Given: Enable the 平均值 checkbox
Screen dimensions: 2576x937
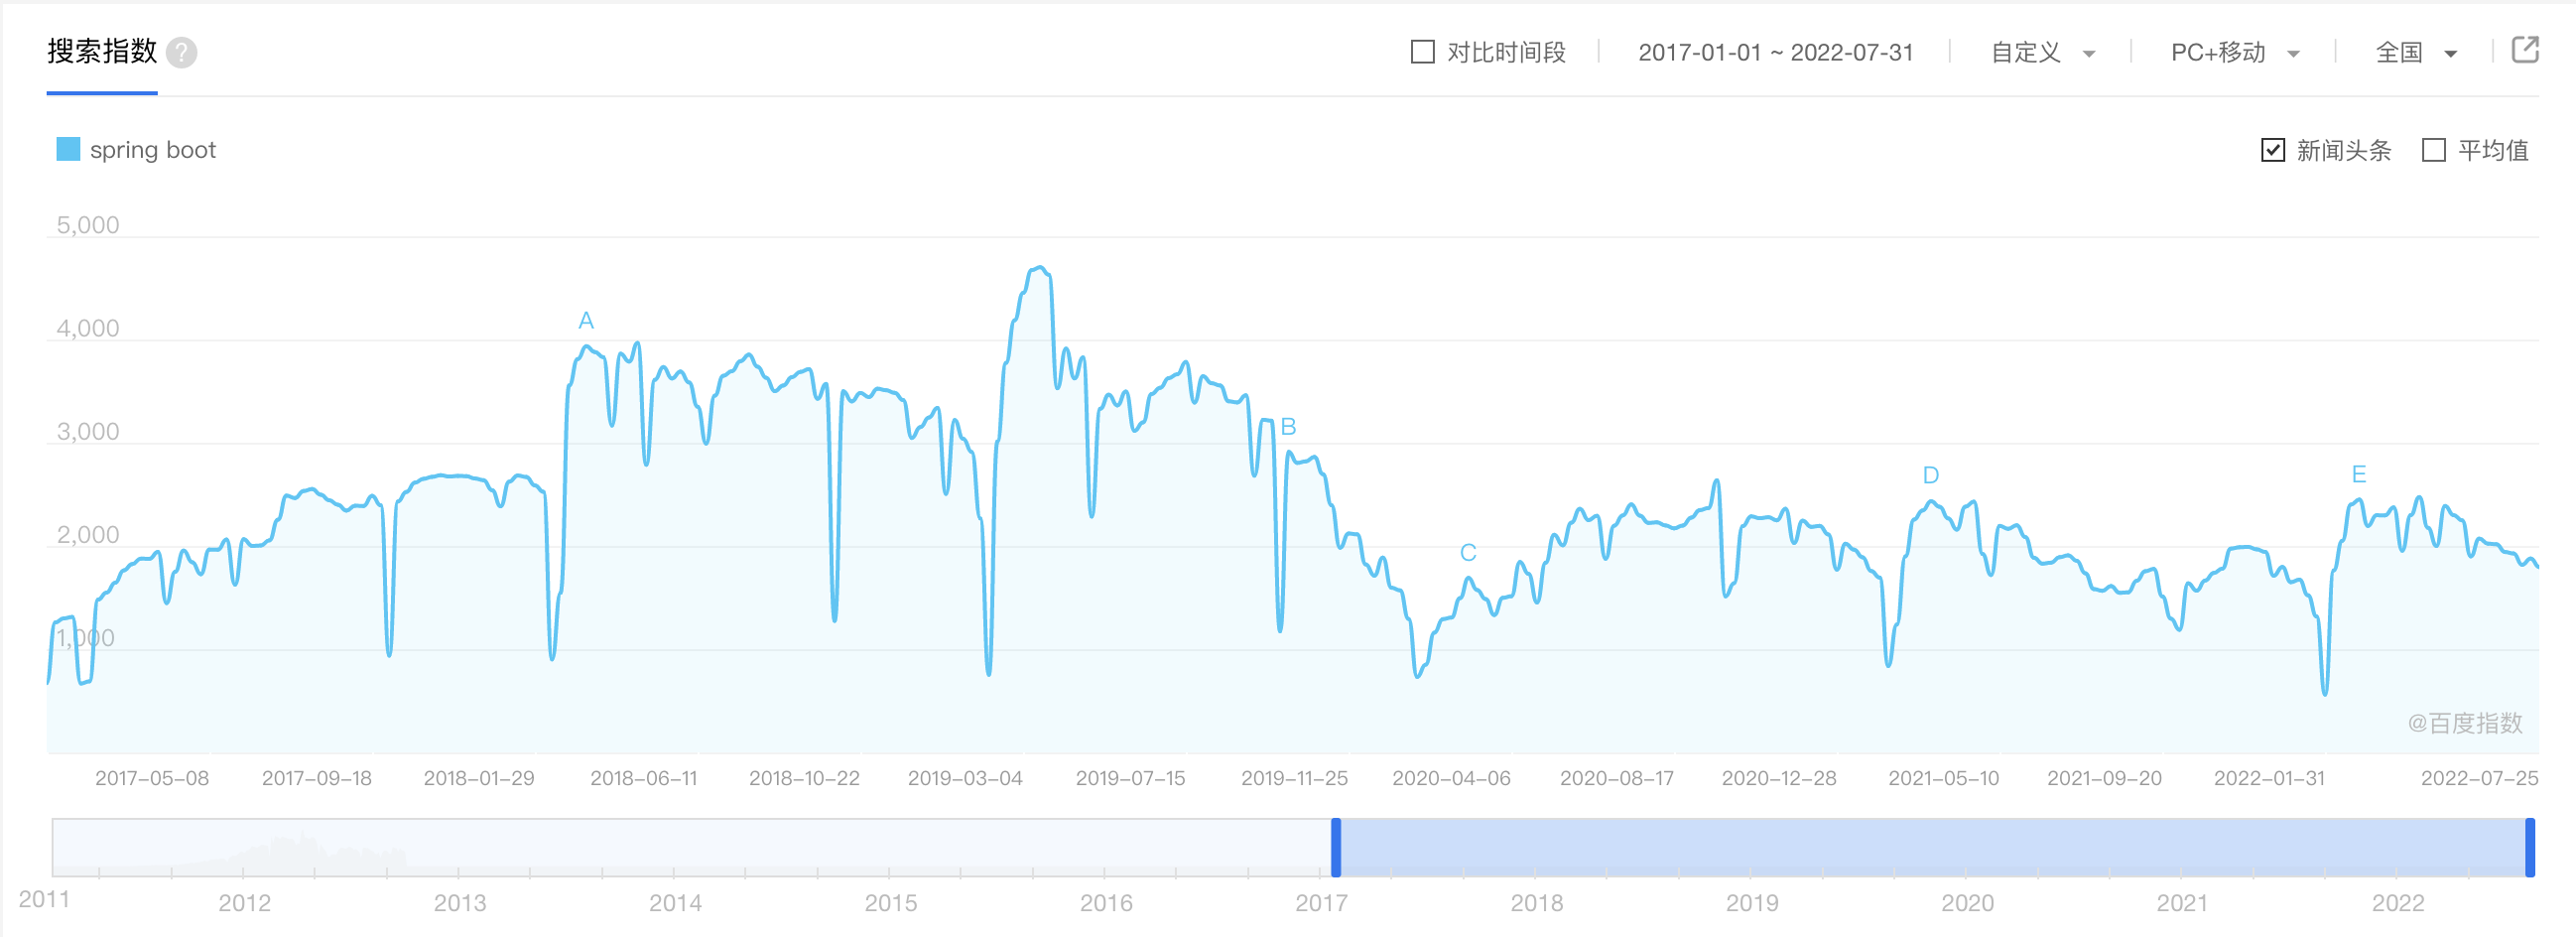Looking at the screenshot, I should [x=2434, y=150].
